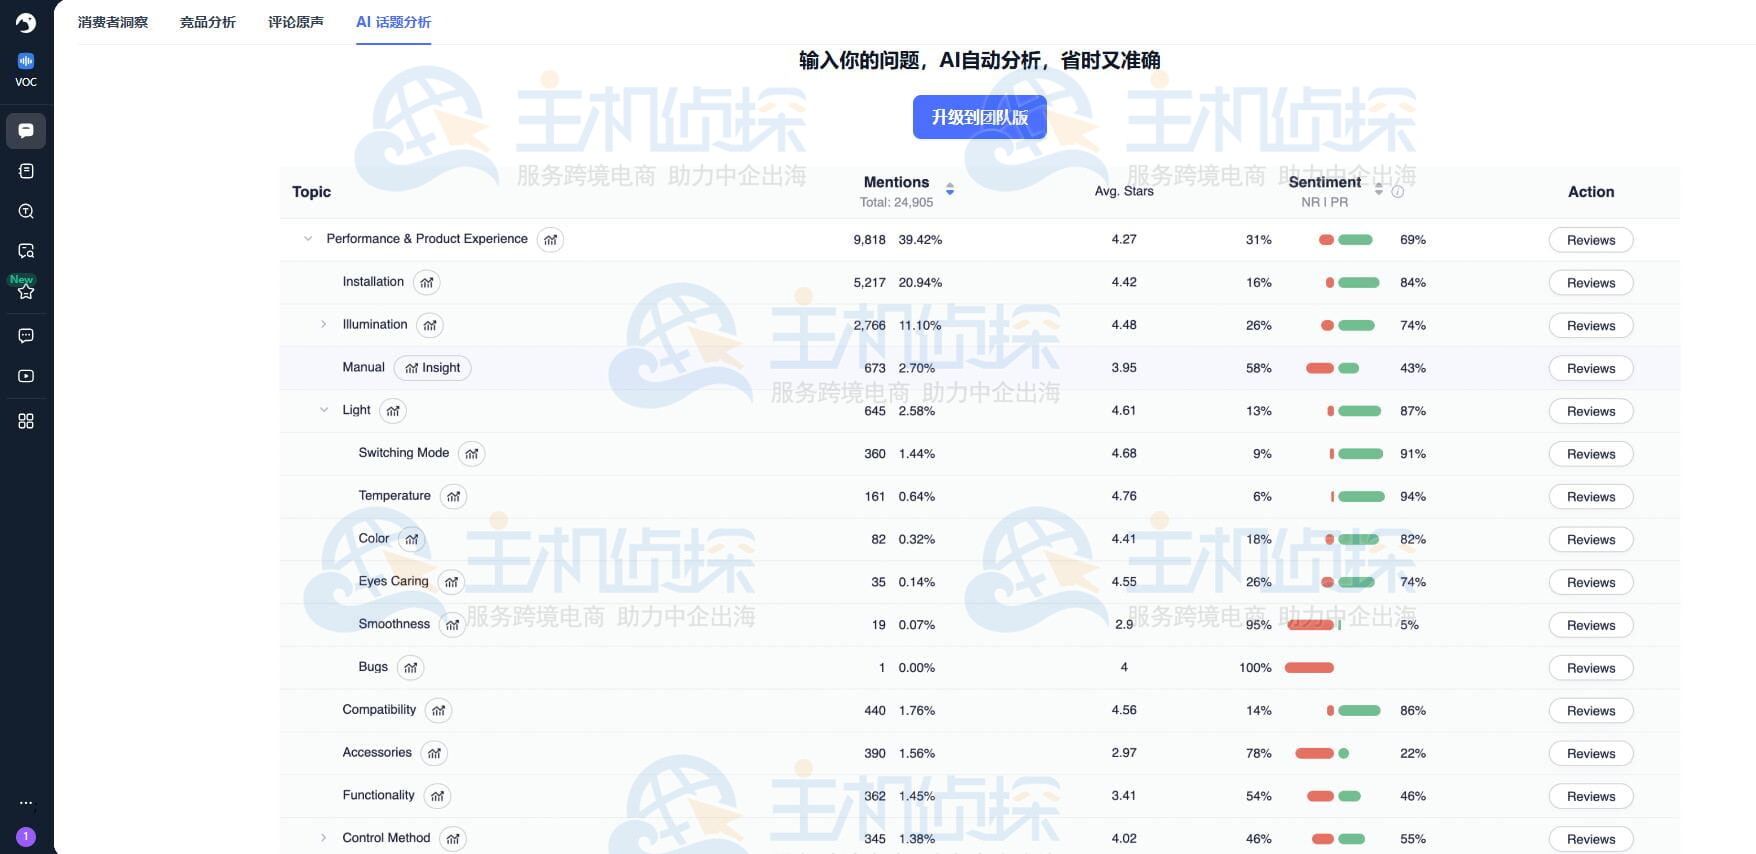The image size is (1756, 854).
Task: Open the apps grid sidebar icon
Action: point(26,421)
